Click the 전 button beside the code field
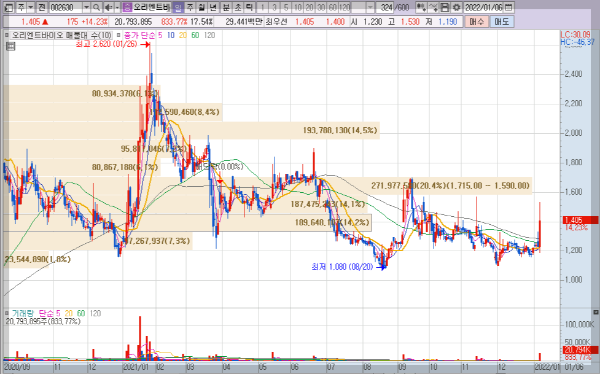Screen dimensions: 600x374 tap(41, 7)
